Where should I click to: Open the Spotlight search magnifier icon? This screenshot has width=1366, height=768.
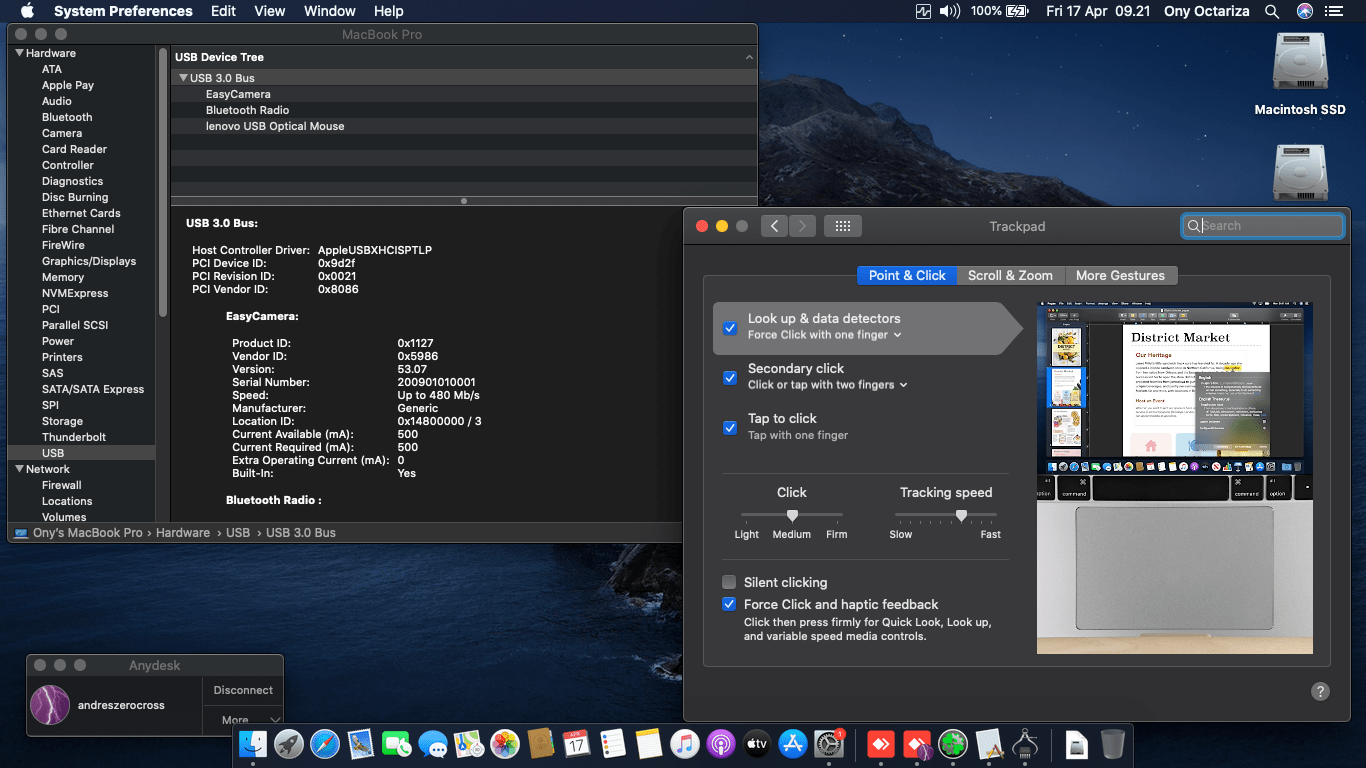pyautogui.click(x=1272, y=11)
